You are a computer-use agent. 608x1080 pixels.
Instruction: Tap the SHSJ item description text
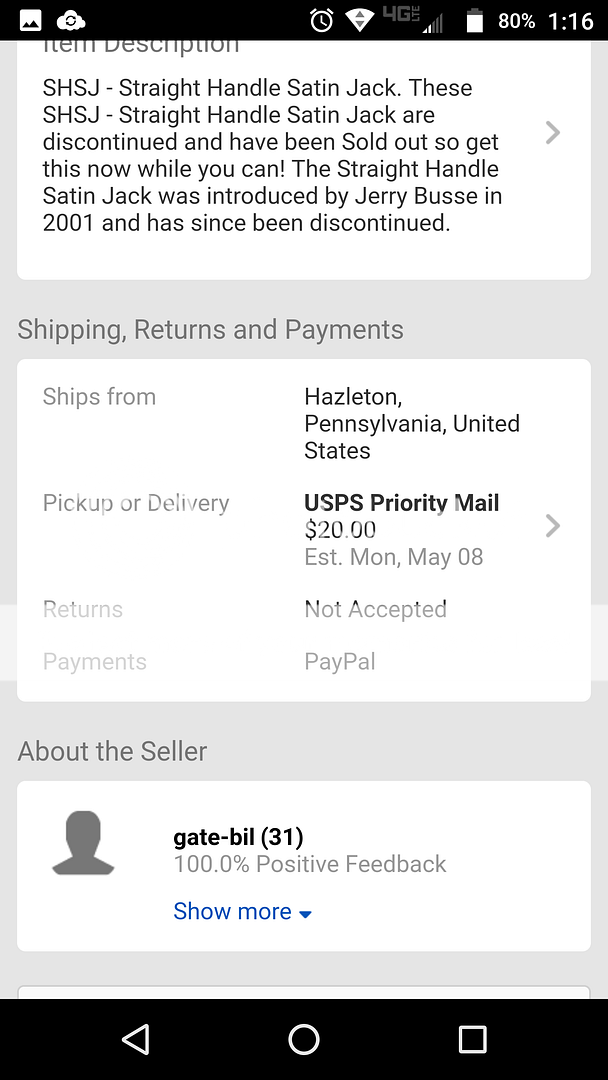(x=272, y=155)
